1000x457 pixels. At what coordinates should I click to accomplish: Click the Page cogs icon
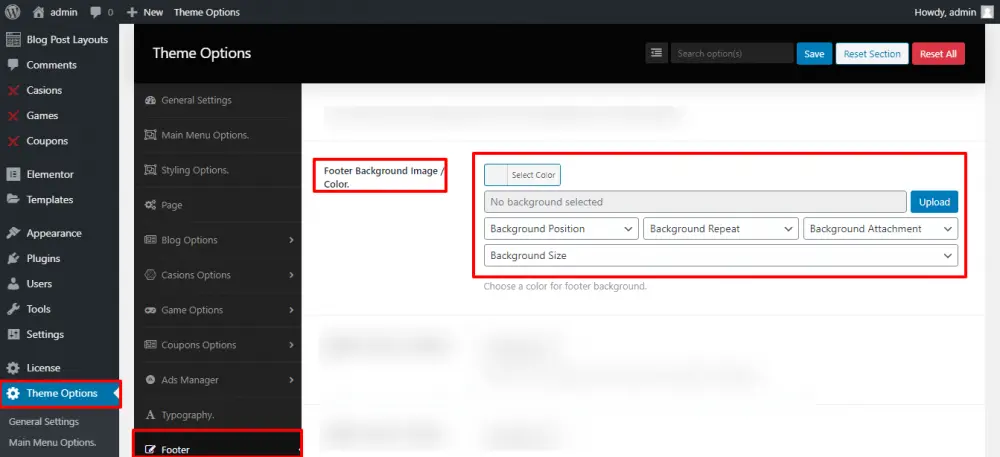coord(151,205)
